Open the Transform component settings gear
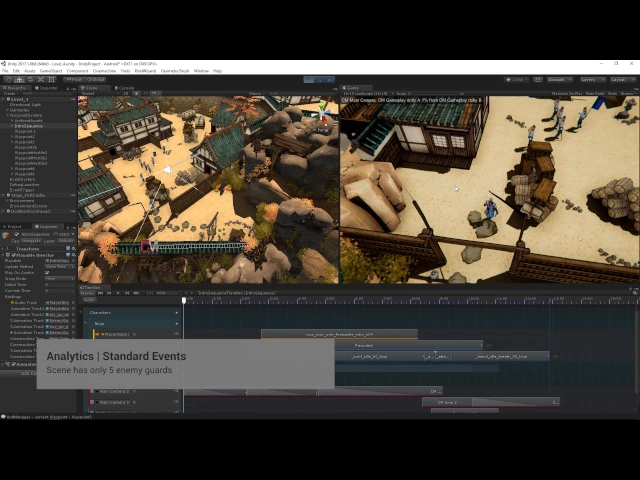The image size is (640, 480). pyautogui.click(x=73, y=249)
